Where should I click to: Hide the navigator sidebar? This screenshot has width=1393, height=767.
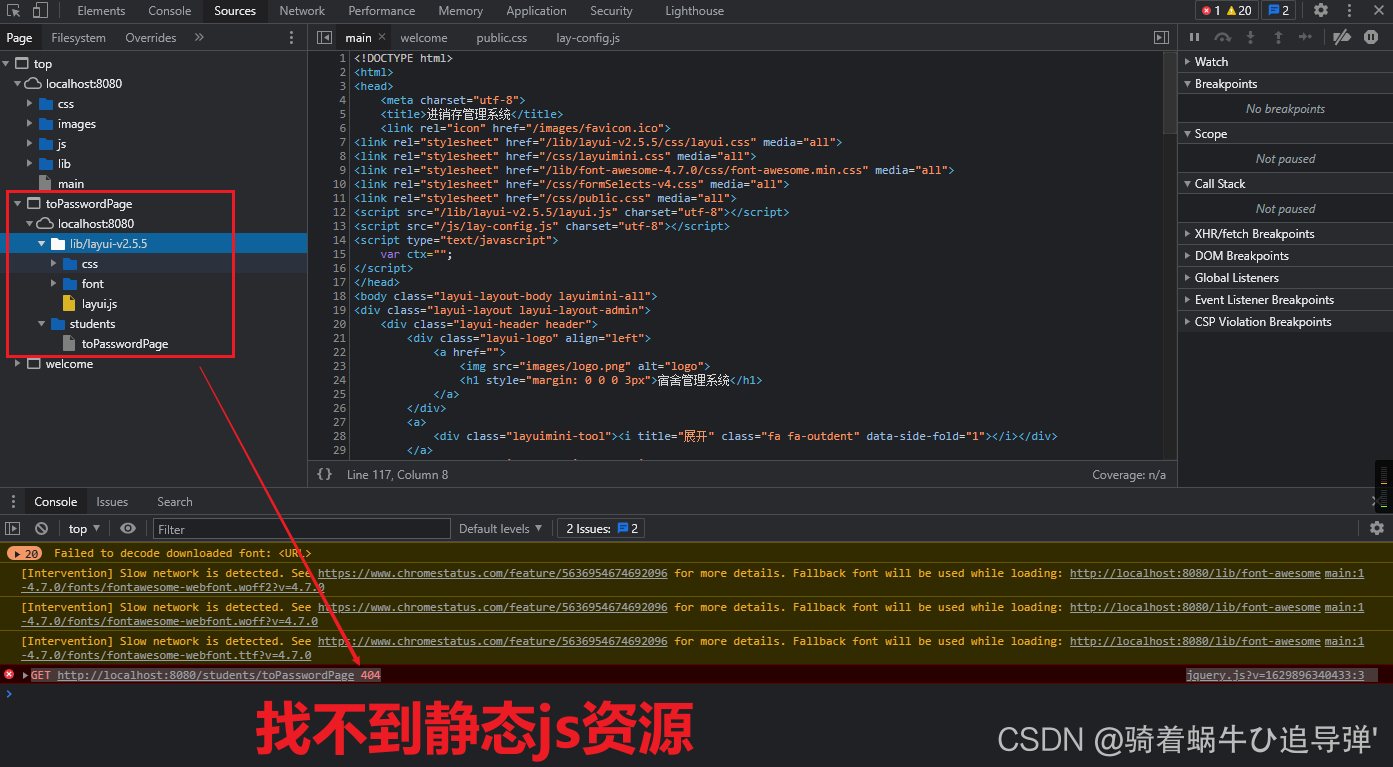324,38
